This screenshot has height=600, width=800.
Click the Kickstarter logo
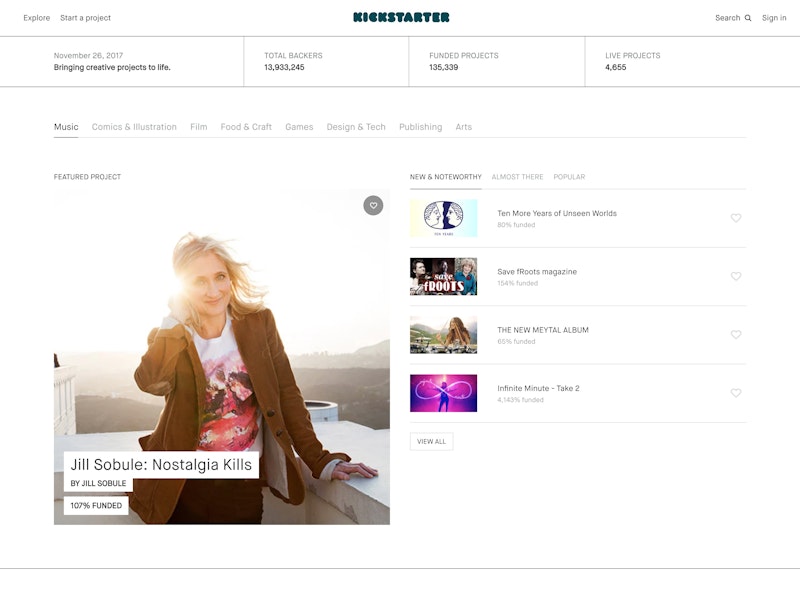(x=401, y=17)
